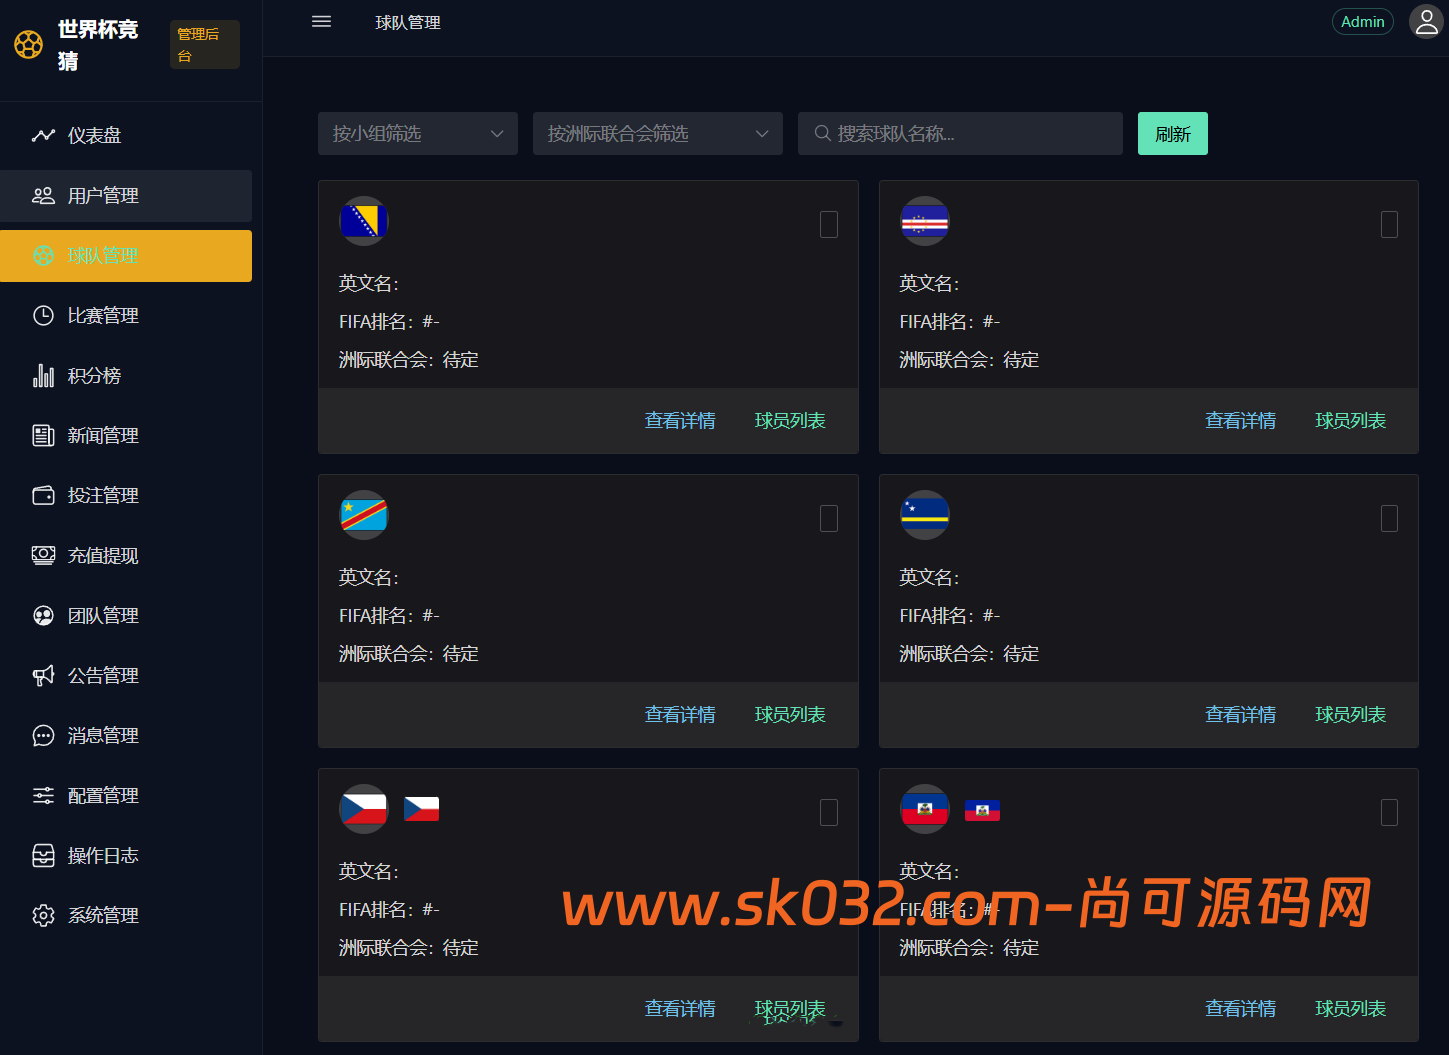This screenshot has width=1449, height=1055.
Task: Click the soccer ball logo icon
Action: (29, 45)
